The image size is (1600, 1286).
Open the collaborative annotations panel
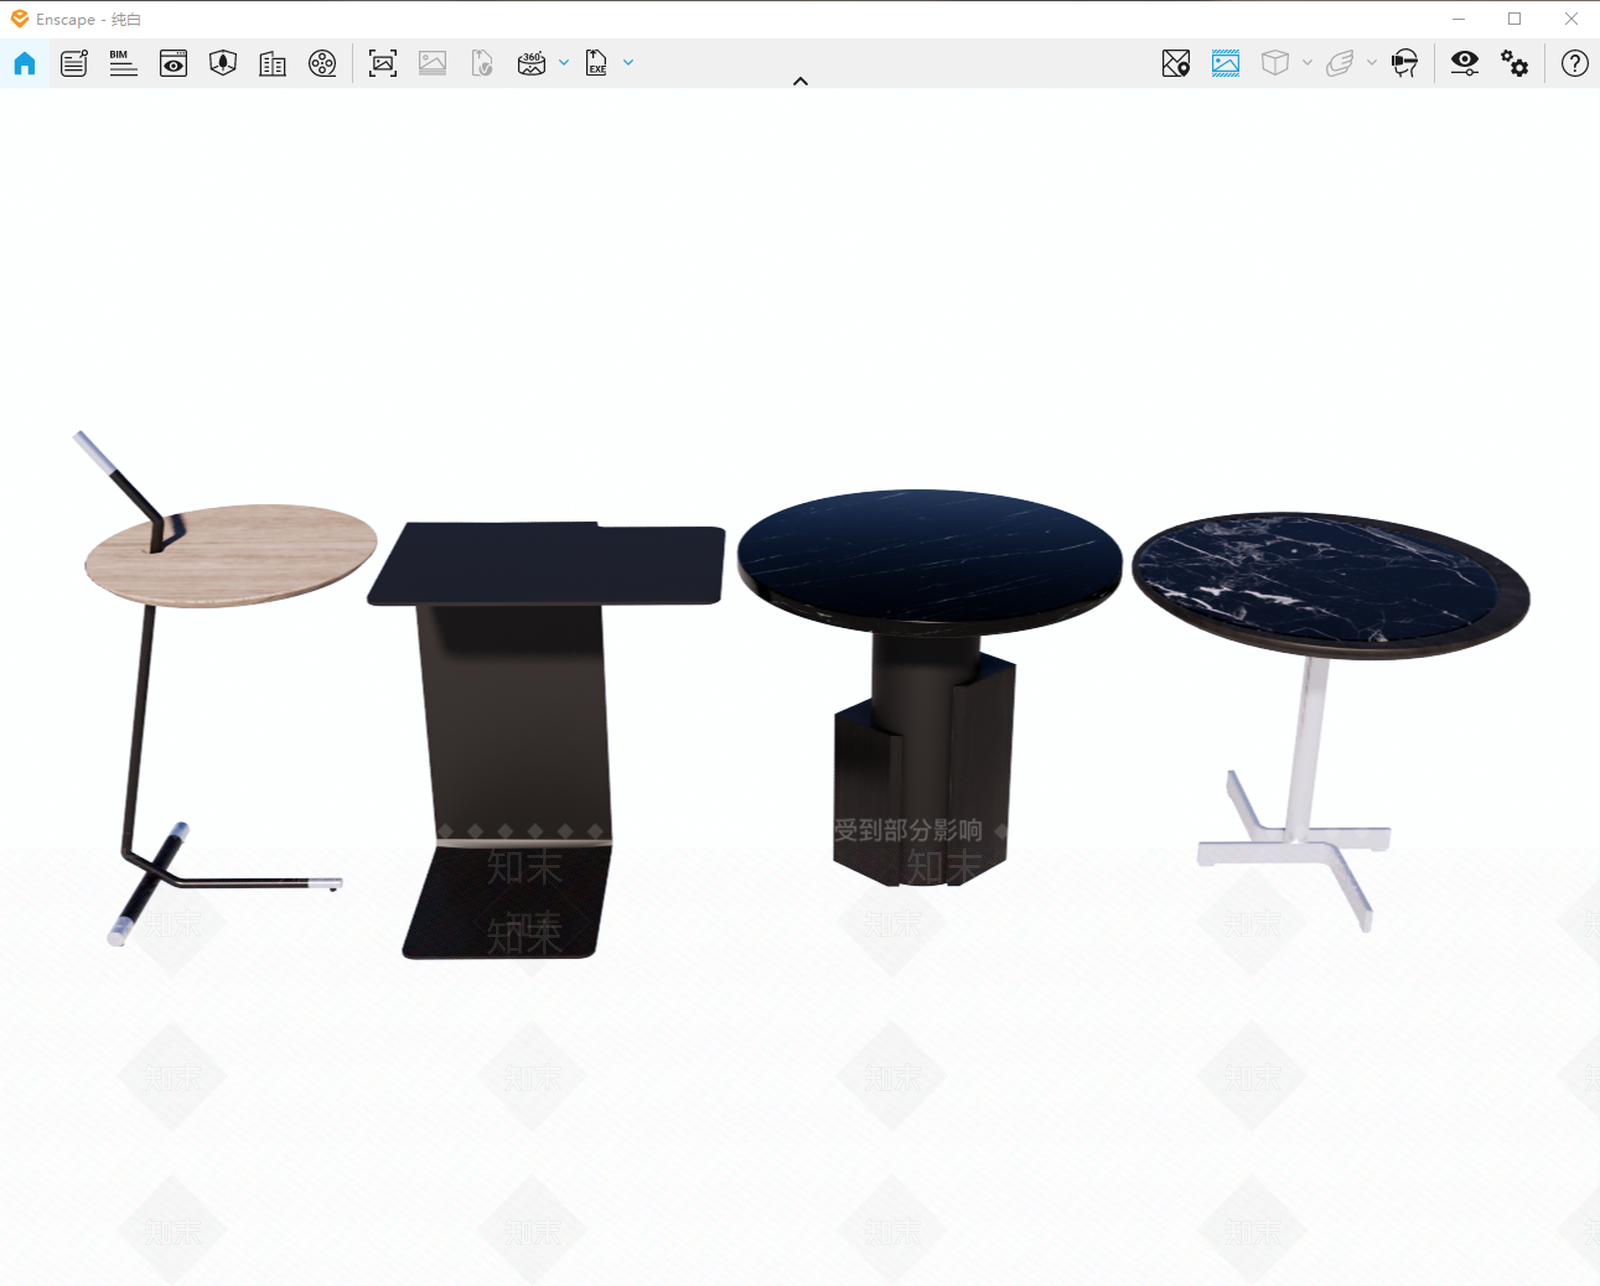(x=74, y=63)
